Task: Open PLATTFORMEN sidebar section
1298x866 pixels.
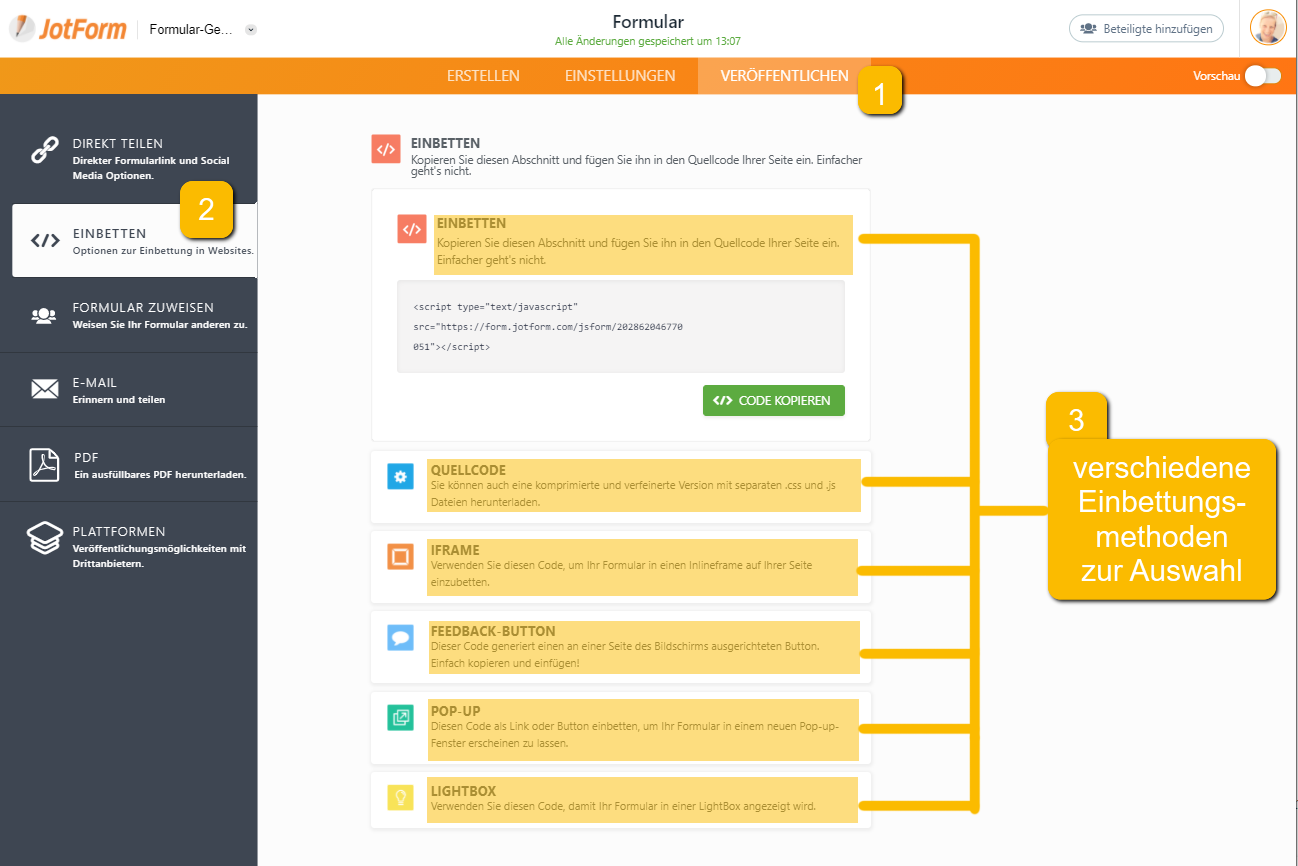Action: (x=128, y=546)
